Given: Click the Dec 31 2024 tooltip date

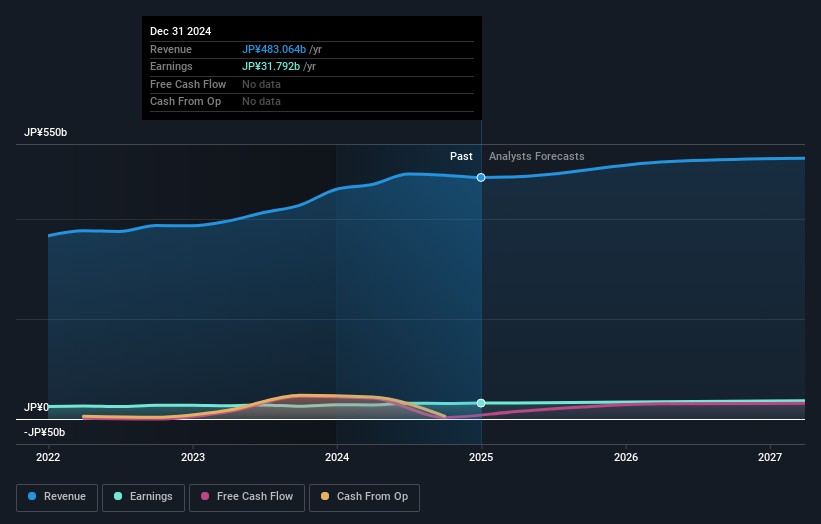Looking at the screenshot, I should point(181,32).
